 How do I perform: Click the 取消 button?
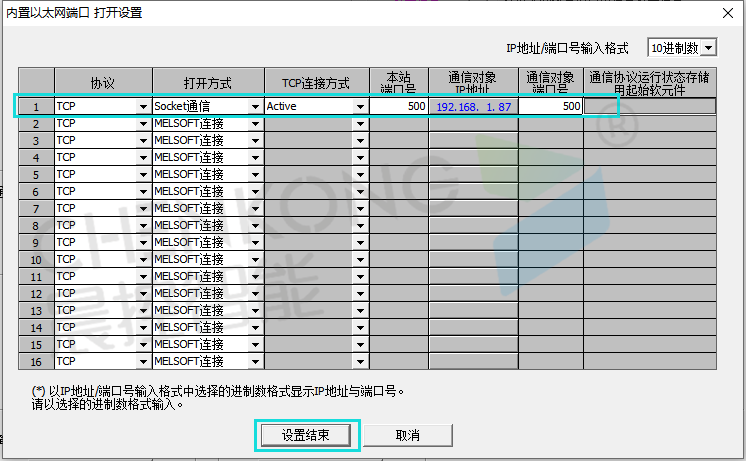pos(407,435)
